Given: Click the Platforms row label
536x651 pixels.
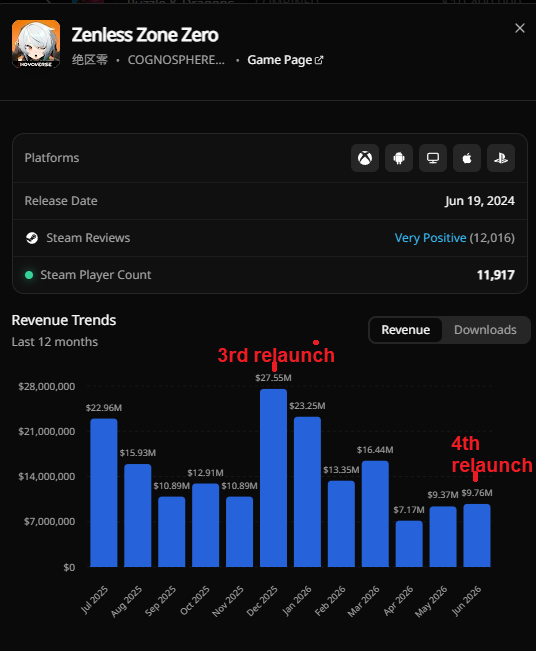Looking at the screenshot, I should pos(52,158).
